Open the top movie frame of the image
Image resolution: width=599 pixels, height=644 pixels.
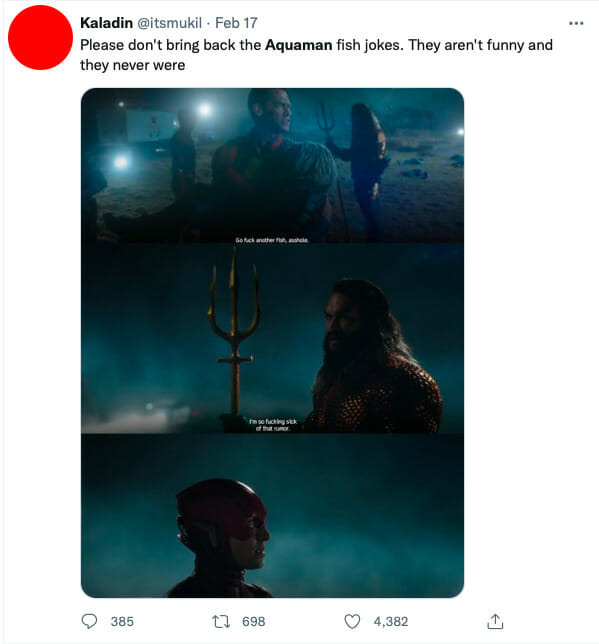(x=272, y=166)
